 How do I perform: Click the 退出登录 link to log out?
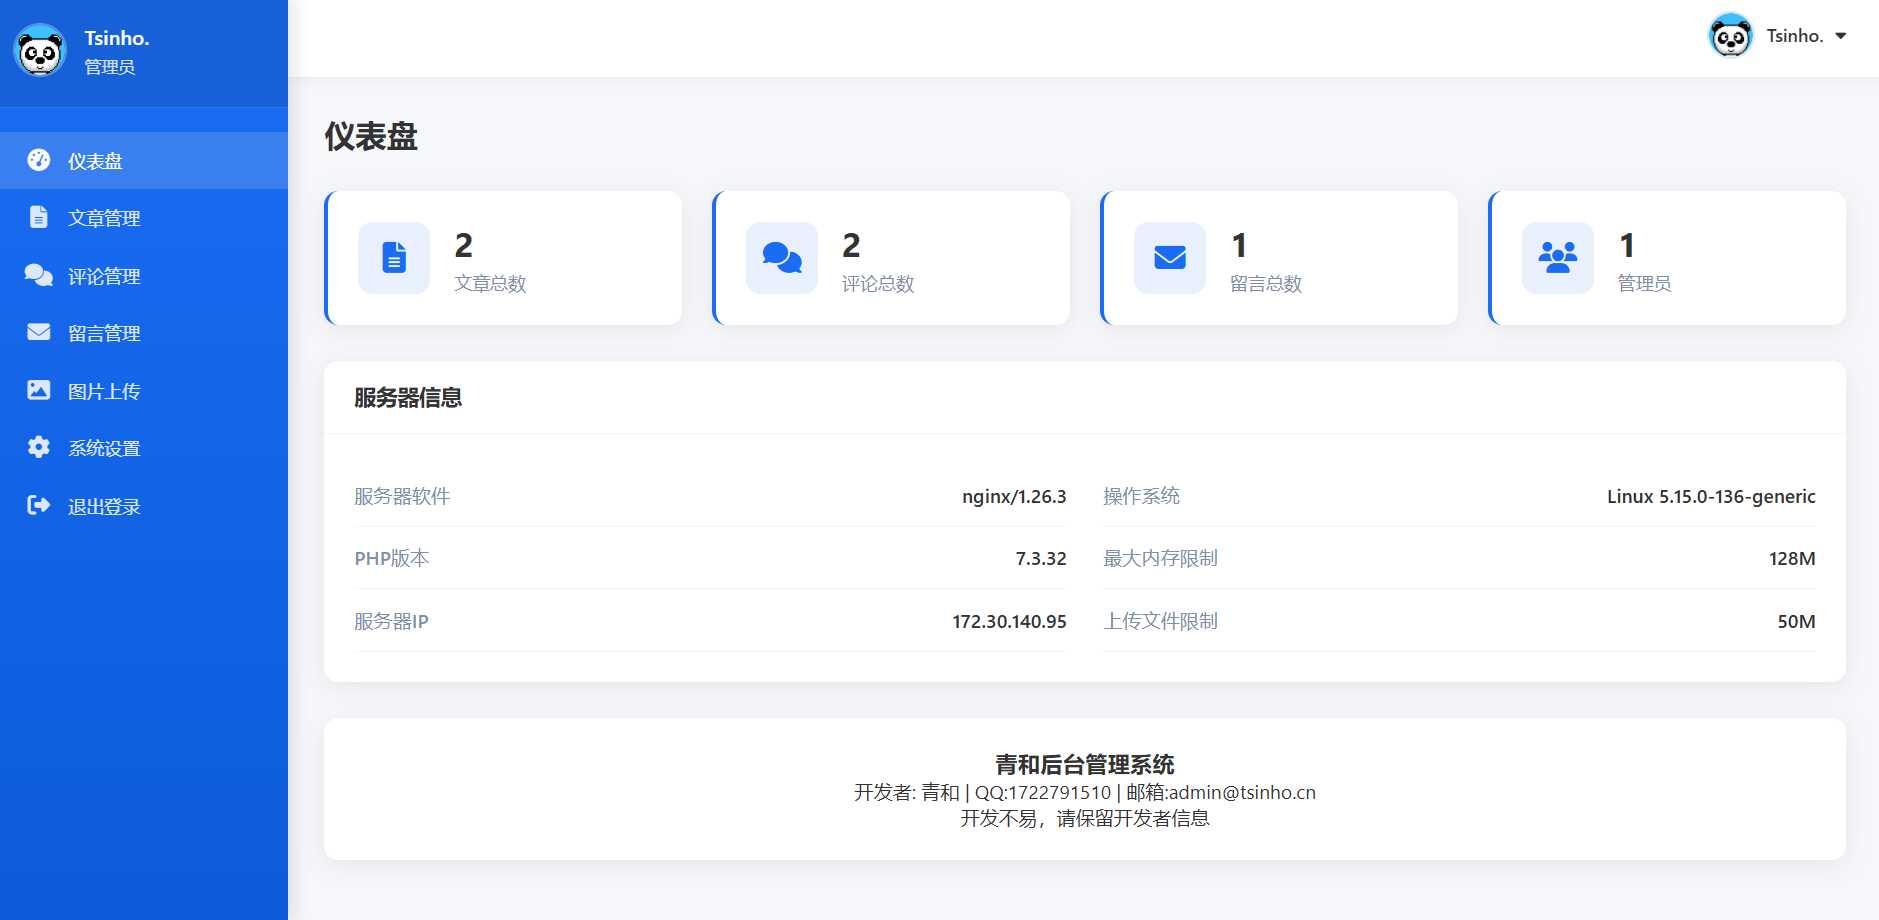click(x=103, y=505)
